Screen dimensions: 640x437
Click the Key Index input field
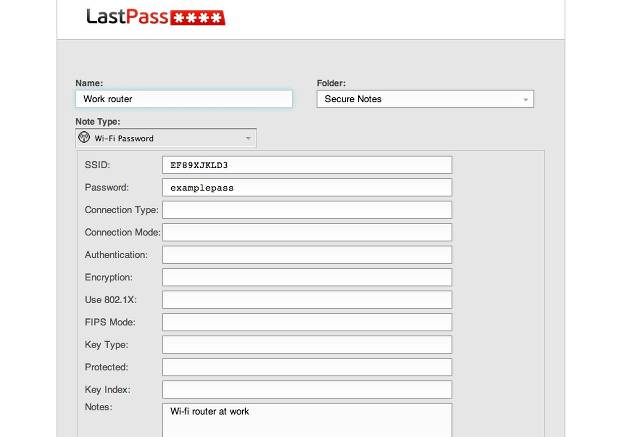tap(307, 390)
